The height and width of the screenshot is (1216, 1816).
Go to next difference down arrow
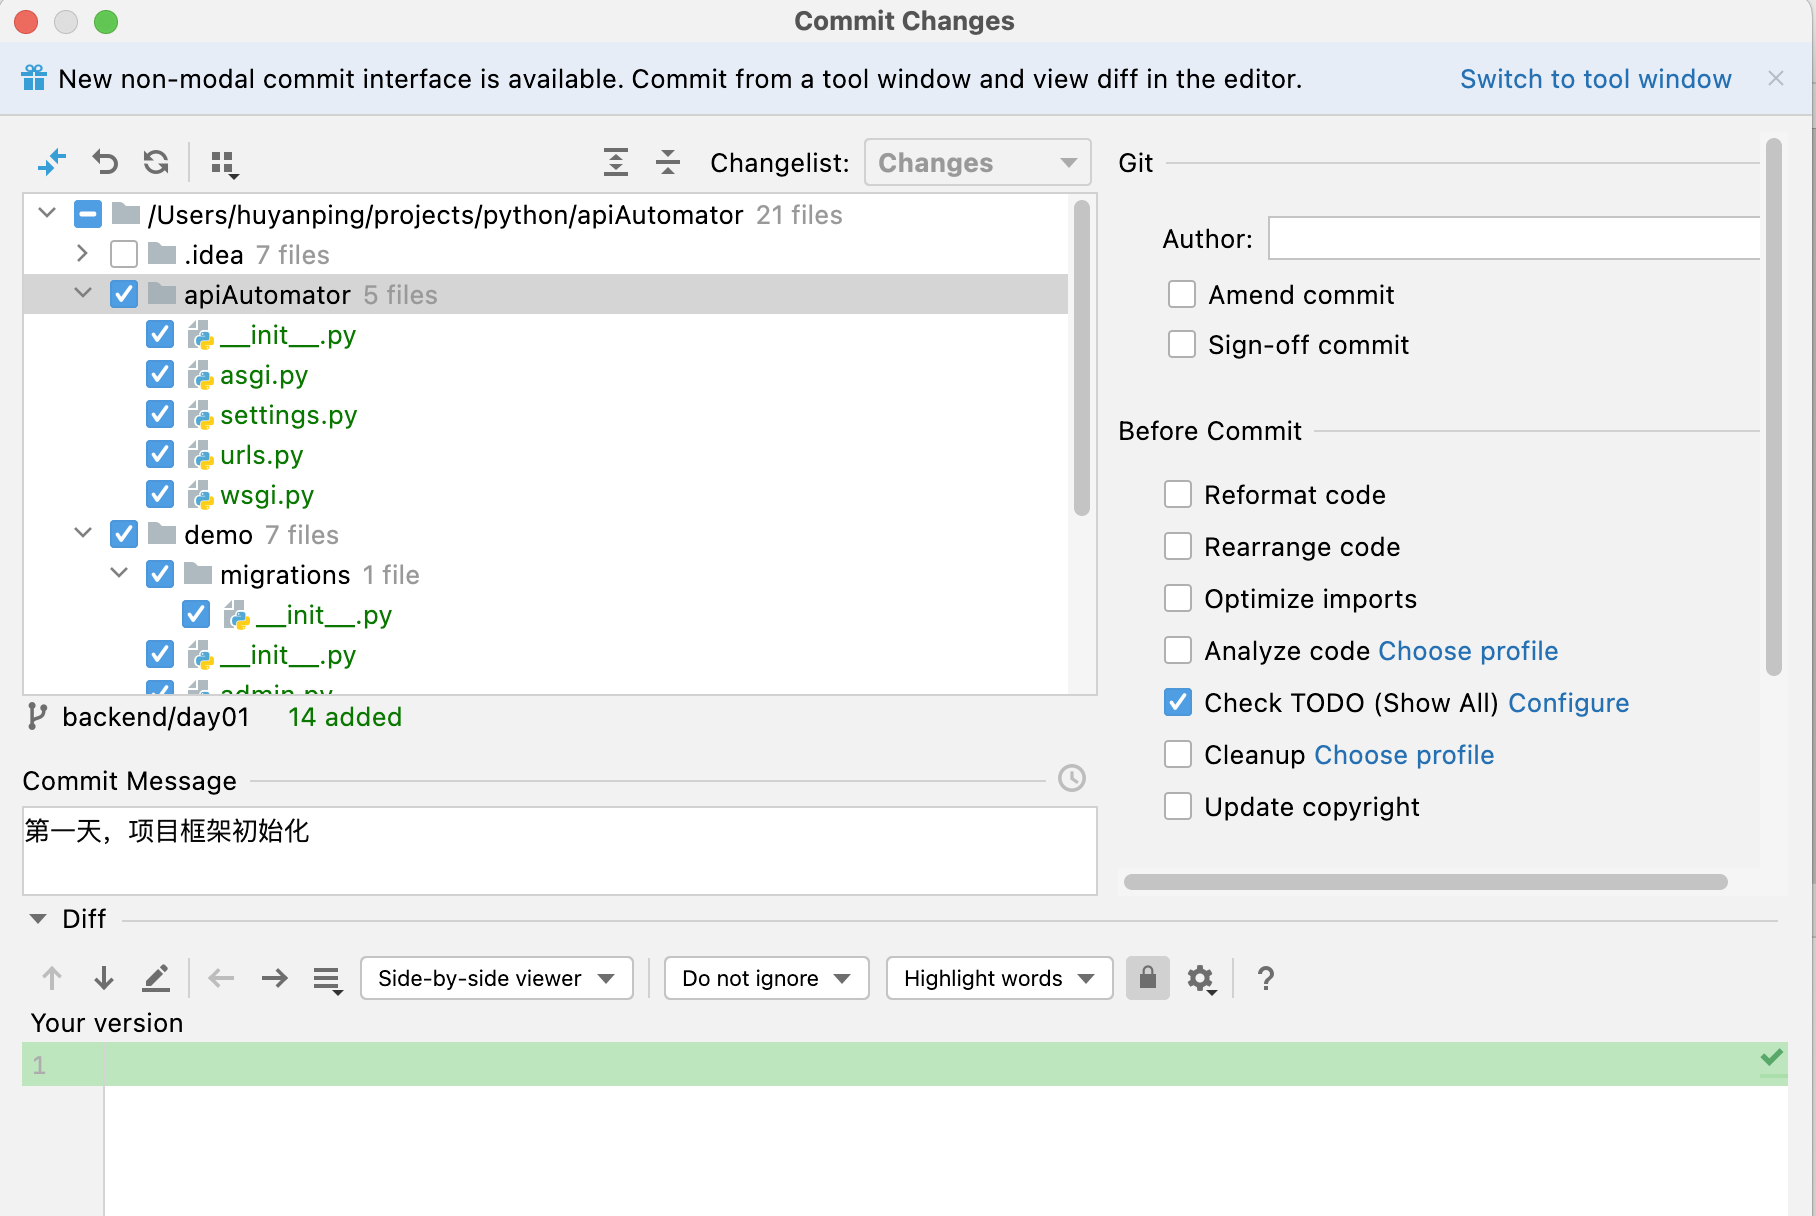[x=104, y=978]
